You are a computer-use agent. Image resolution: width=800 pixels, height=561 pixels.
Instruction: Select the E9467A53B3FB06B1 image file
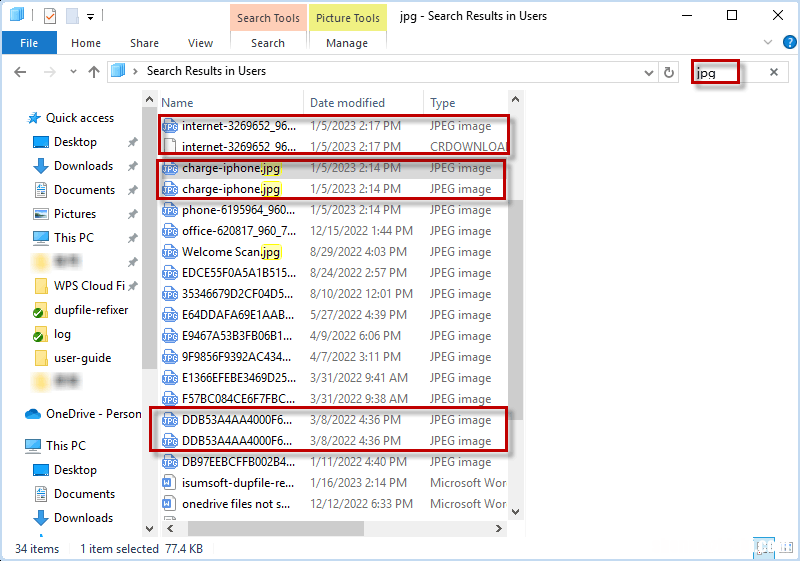coord(333,336)
